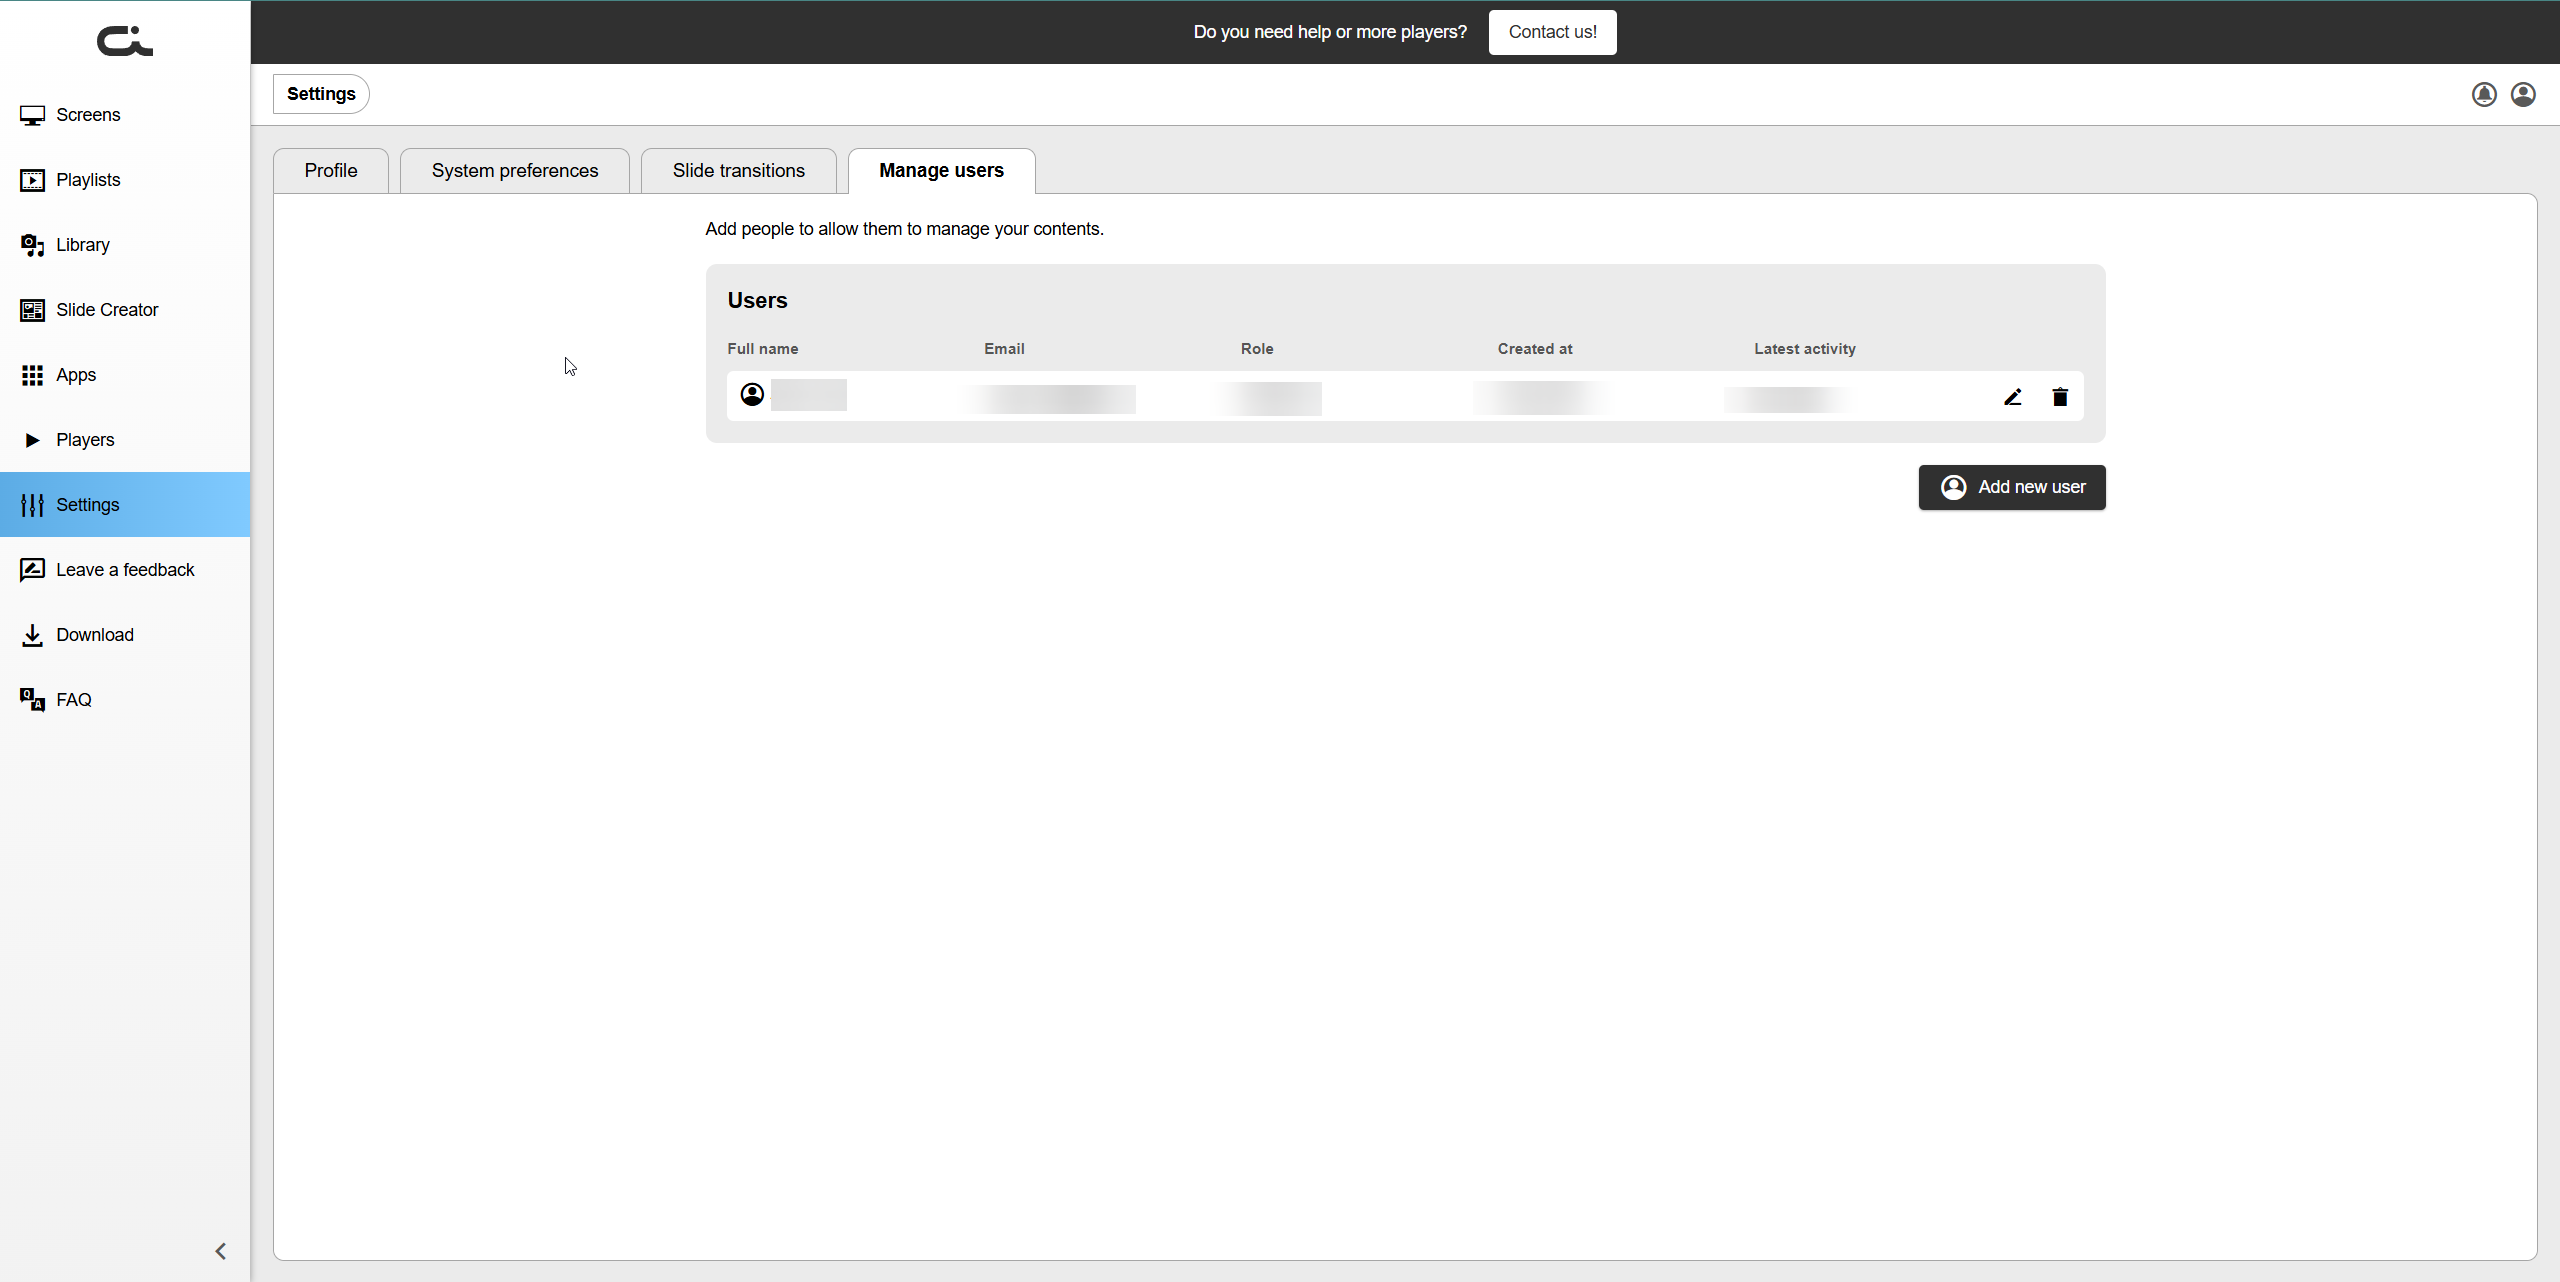Open Slide Creator from sidebar
This screenshot has height=1282, width=2560.
coord(107,310)
